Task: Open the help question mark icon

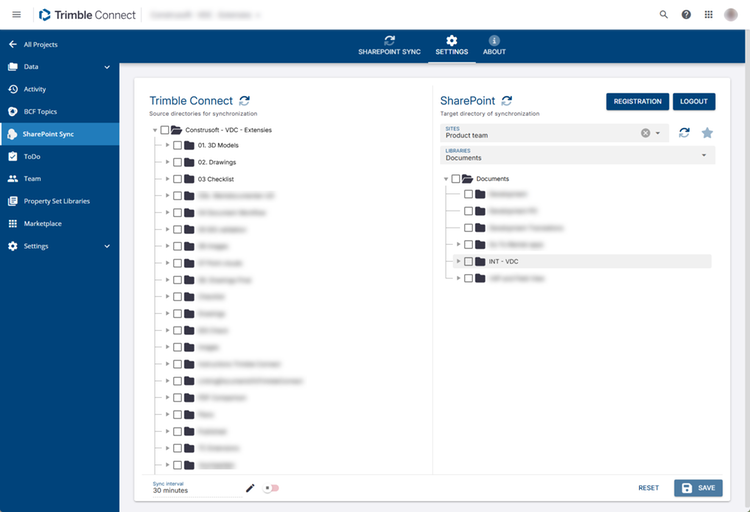Action: click(686, 14)
